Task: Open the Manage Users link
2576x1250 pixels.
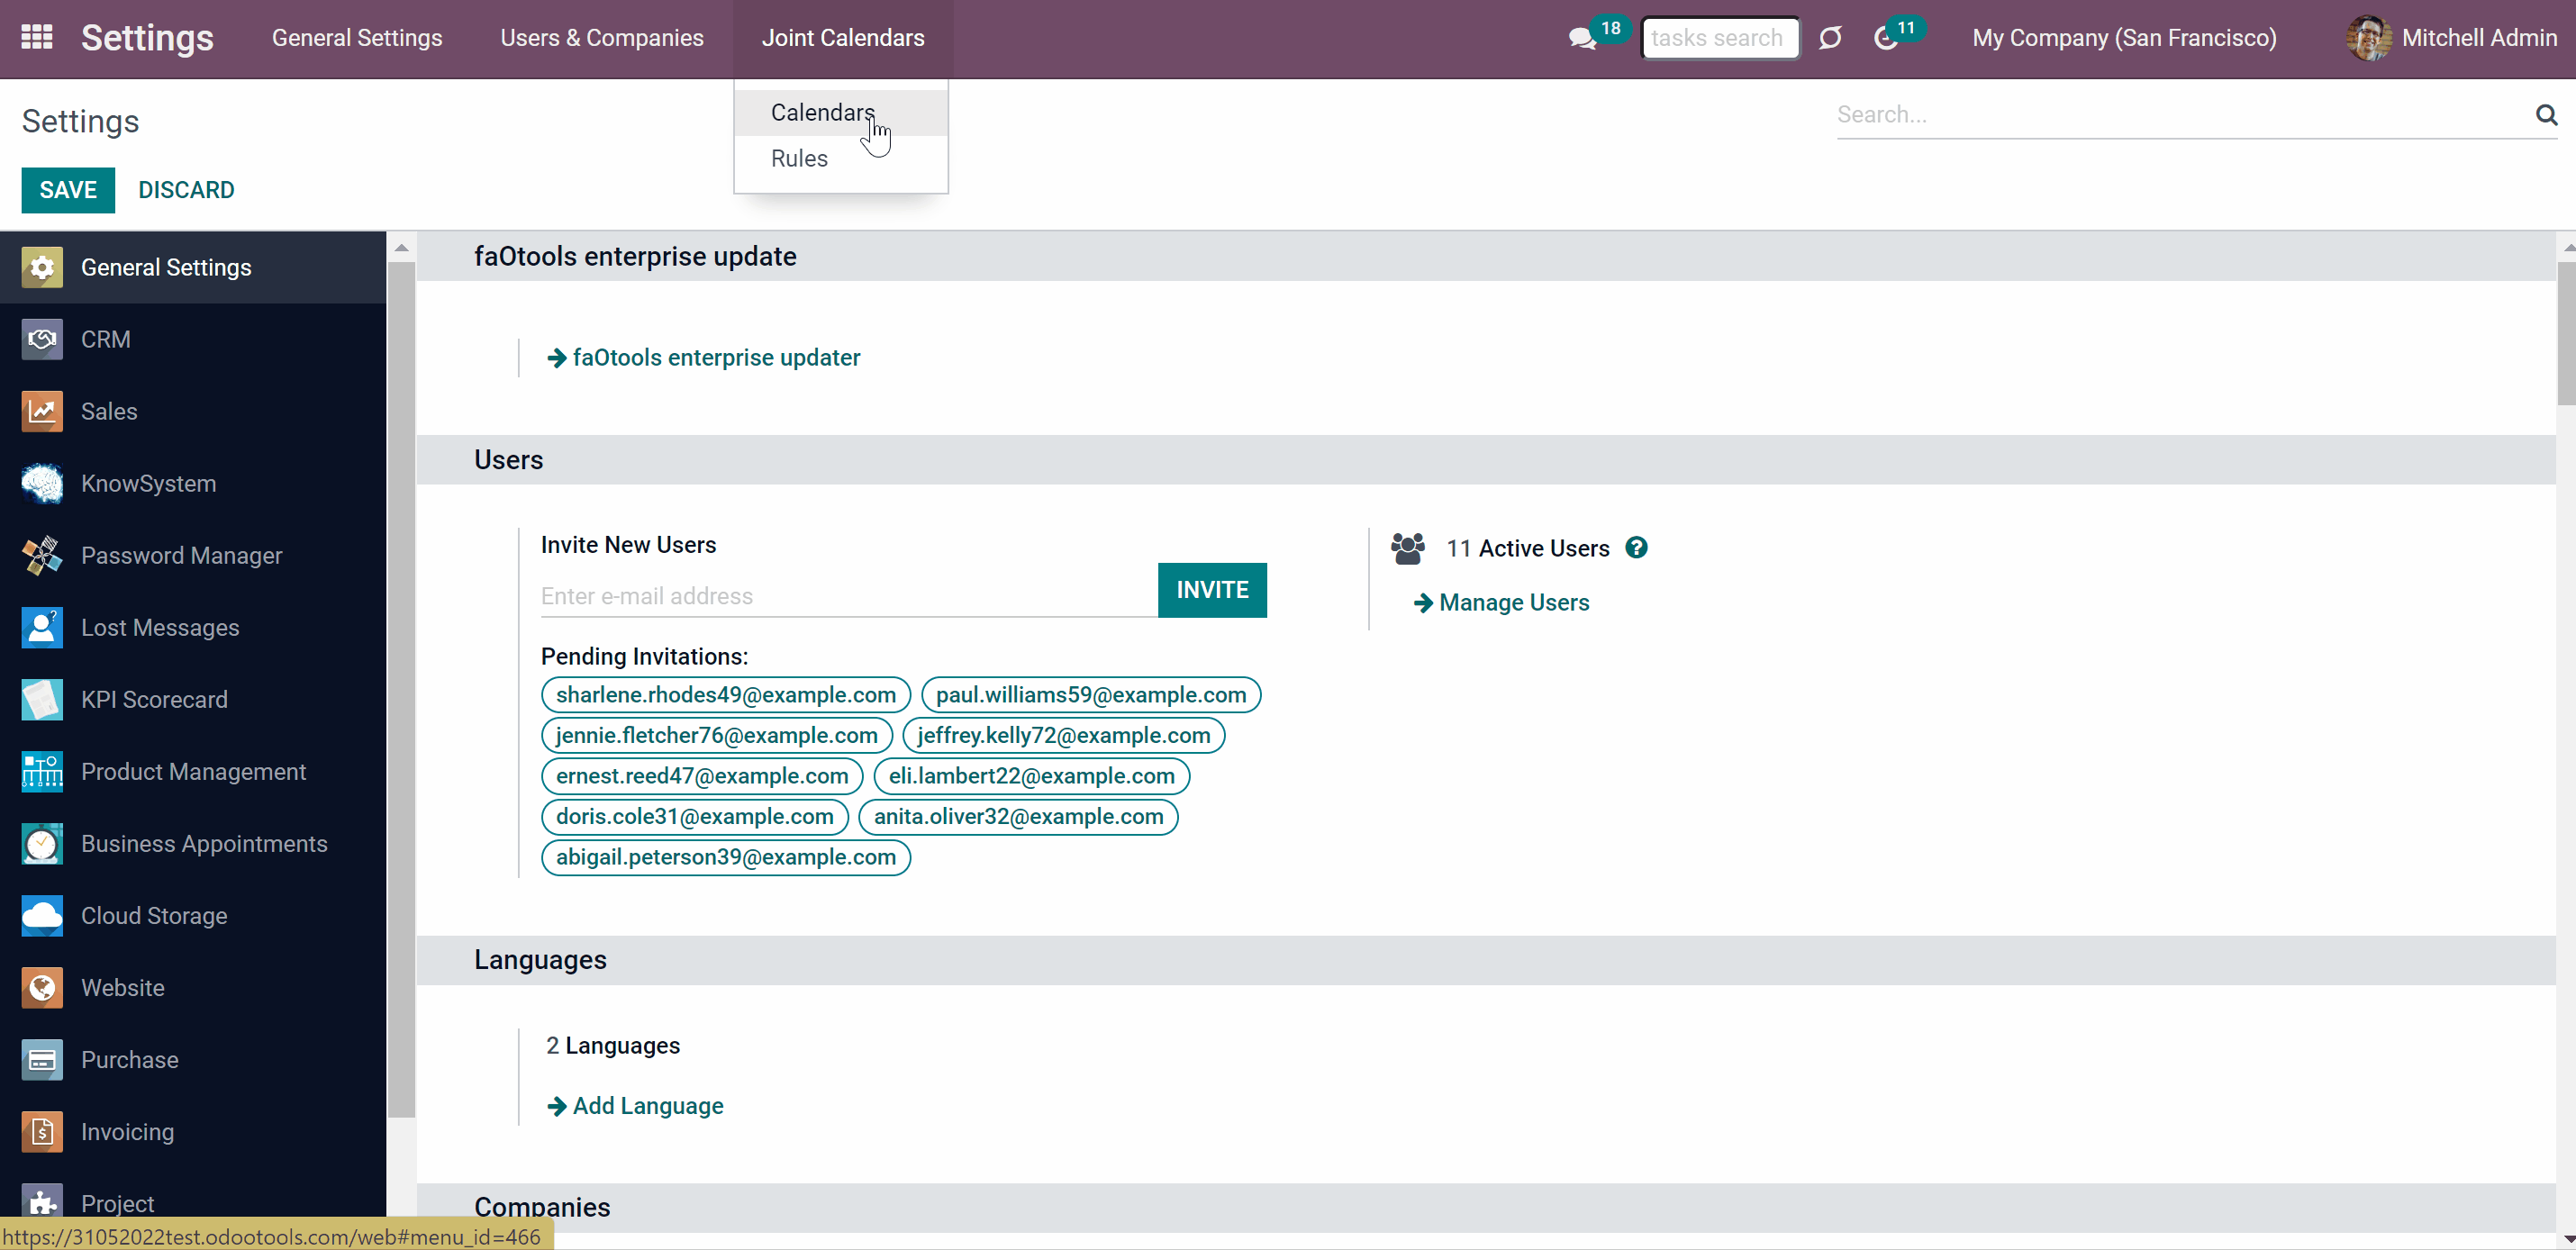Action: (1501, 603)
